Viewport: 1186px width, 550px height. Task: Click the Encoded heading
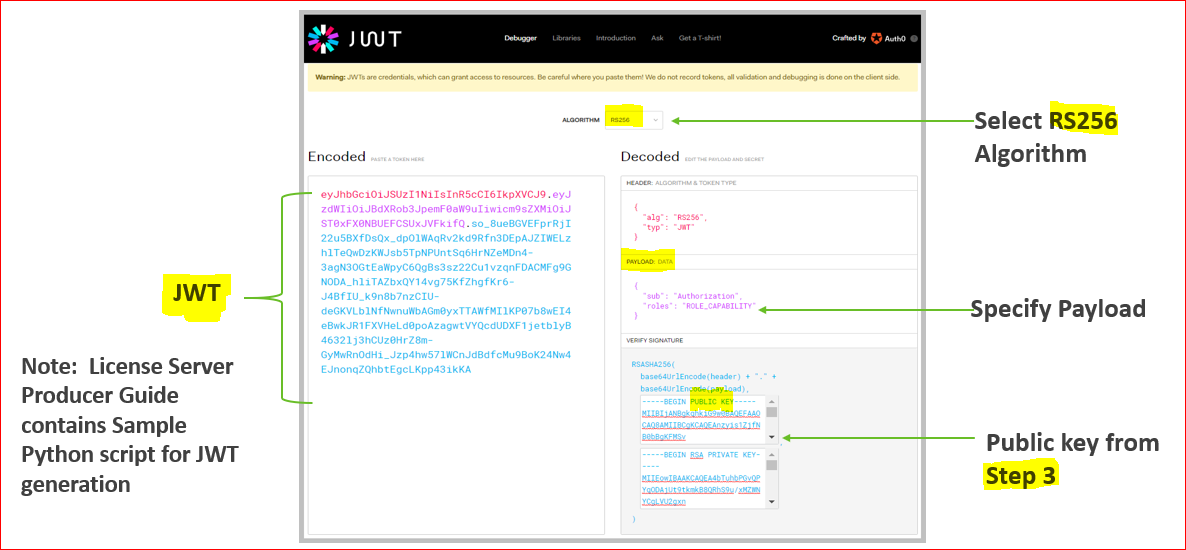click(337, 157)
